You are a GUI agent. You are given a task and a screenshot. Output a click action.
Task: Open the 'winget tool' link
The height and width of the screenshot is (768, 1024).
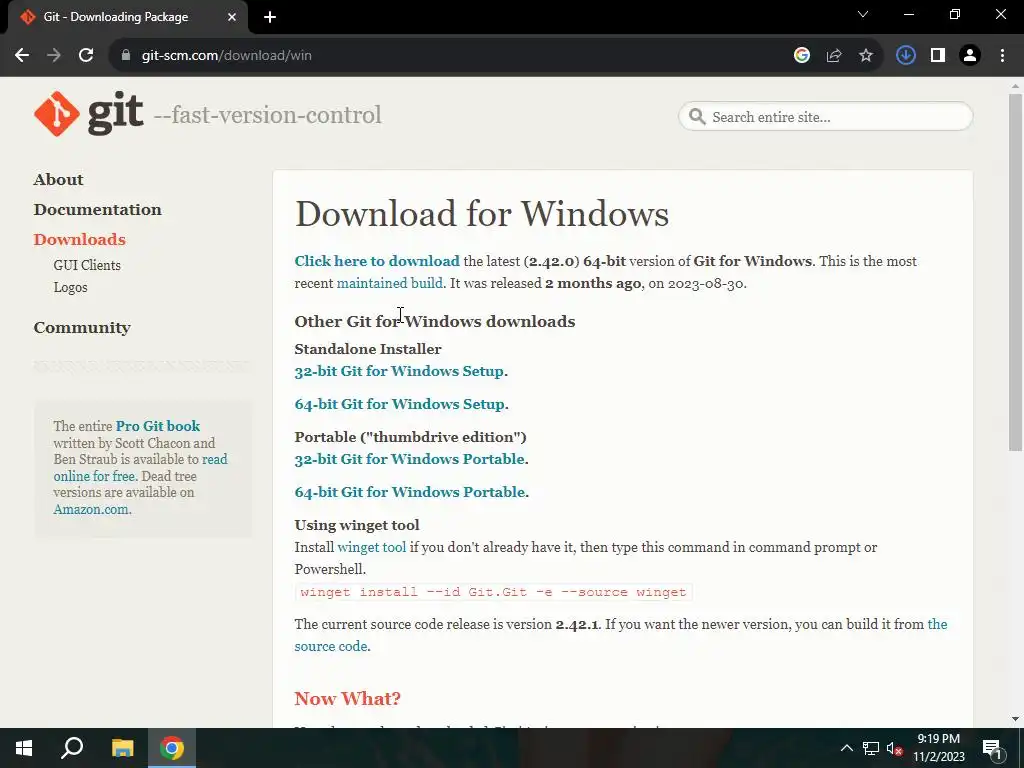click(372, 547)
